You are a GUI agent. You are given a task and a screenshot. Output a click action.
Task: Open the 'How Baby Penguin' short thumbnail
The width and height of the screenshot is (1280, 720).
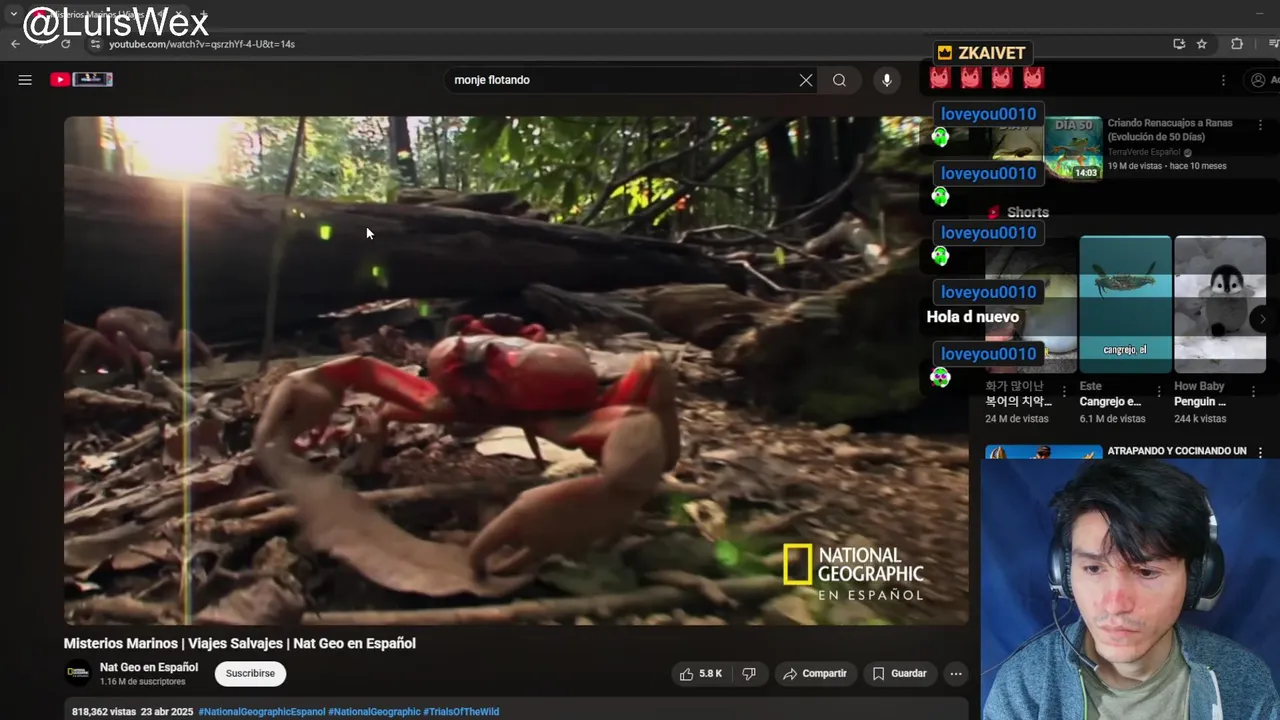pos(1220,304)
